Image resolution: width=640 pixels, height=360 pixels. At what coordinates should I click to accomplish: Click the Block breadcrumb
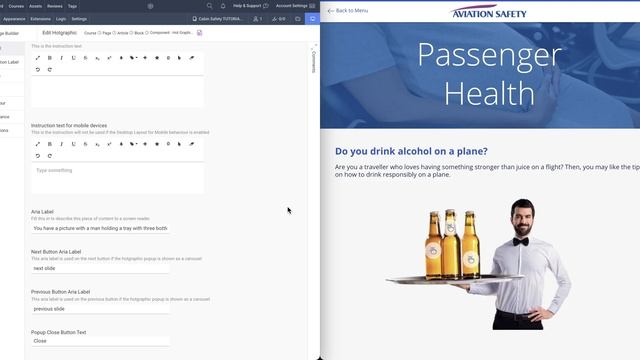coord(139,33)
